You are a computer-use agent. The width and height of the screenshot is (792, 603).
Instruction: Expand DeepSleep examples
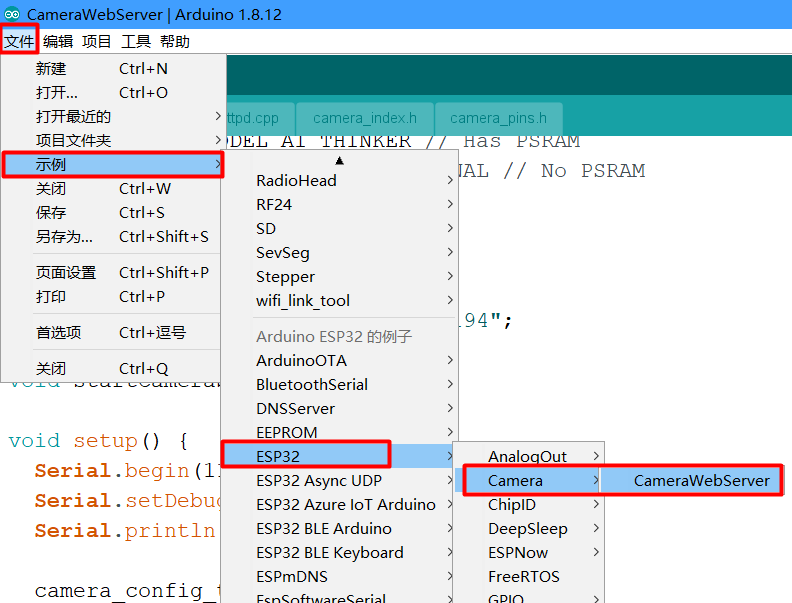coord(529,528)
